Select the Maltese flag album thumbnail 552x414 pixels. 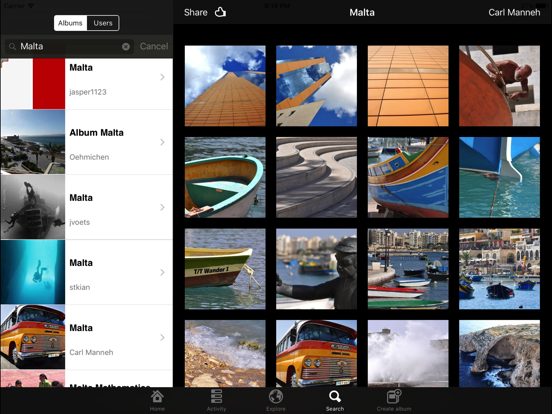[33, 84]
